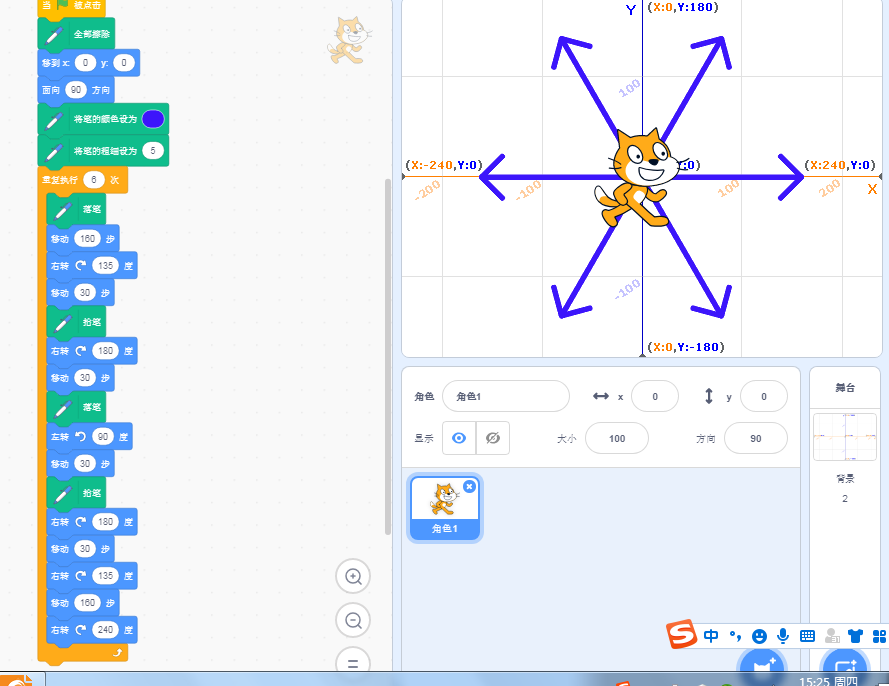
Task: Hide the sprite using the crossed eye button
Action: pos(493,438)
